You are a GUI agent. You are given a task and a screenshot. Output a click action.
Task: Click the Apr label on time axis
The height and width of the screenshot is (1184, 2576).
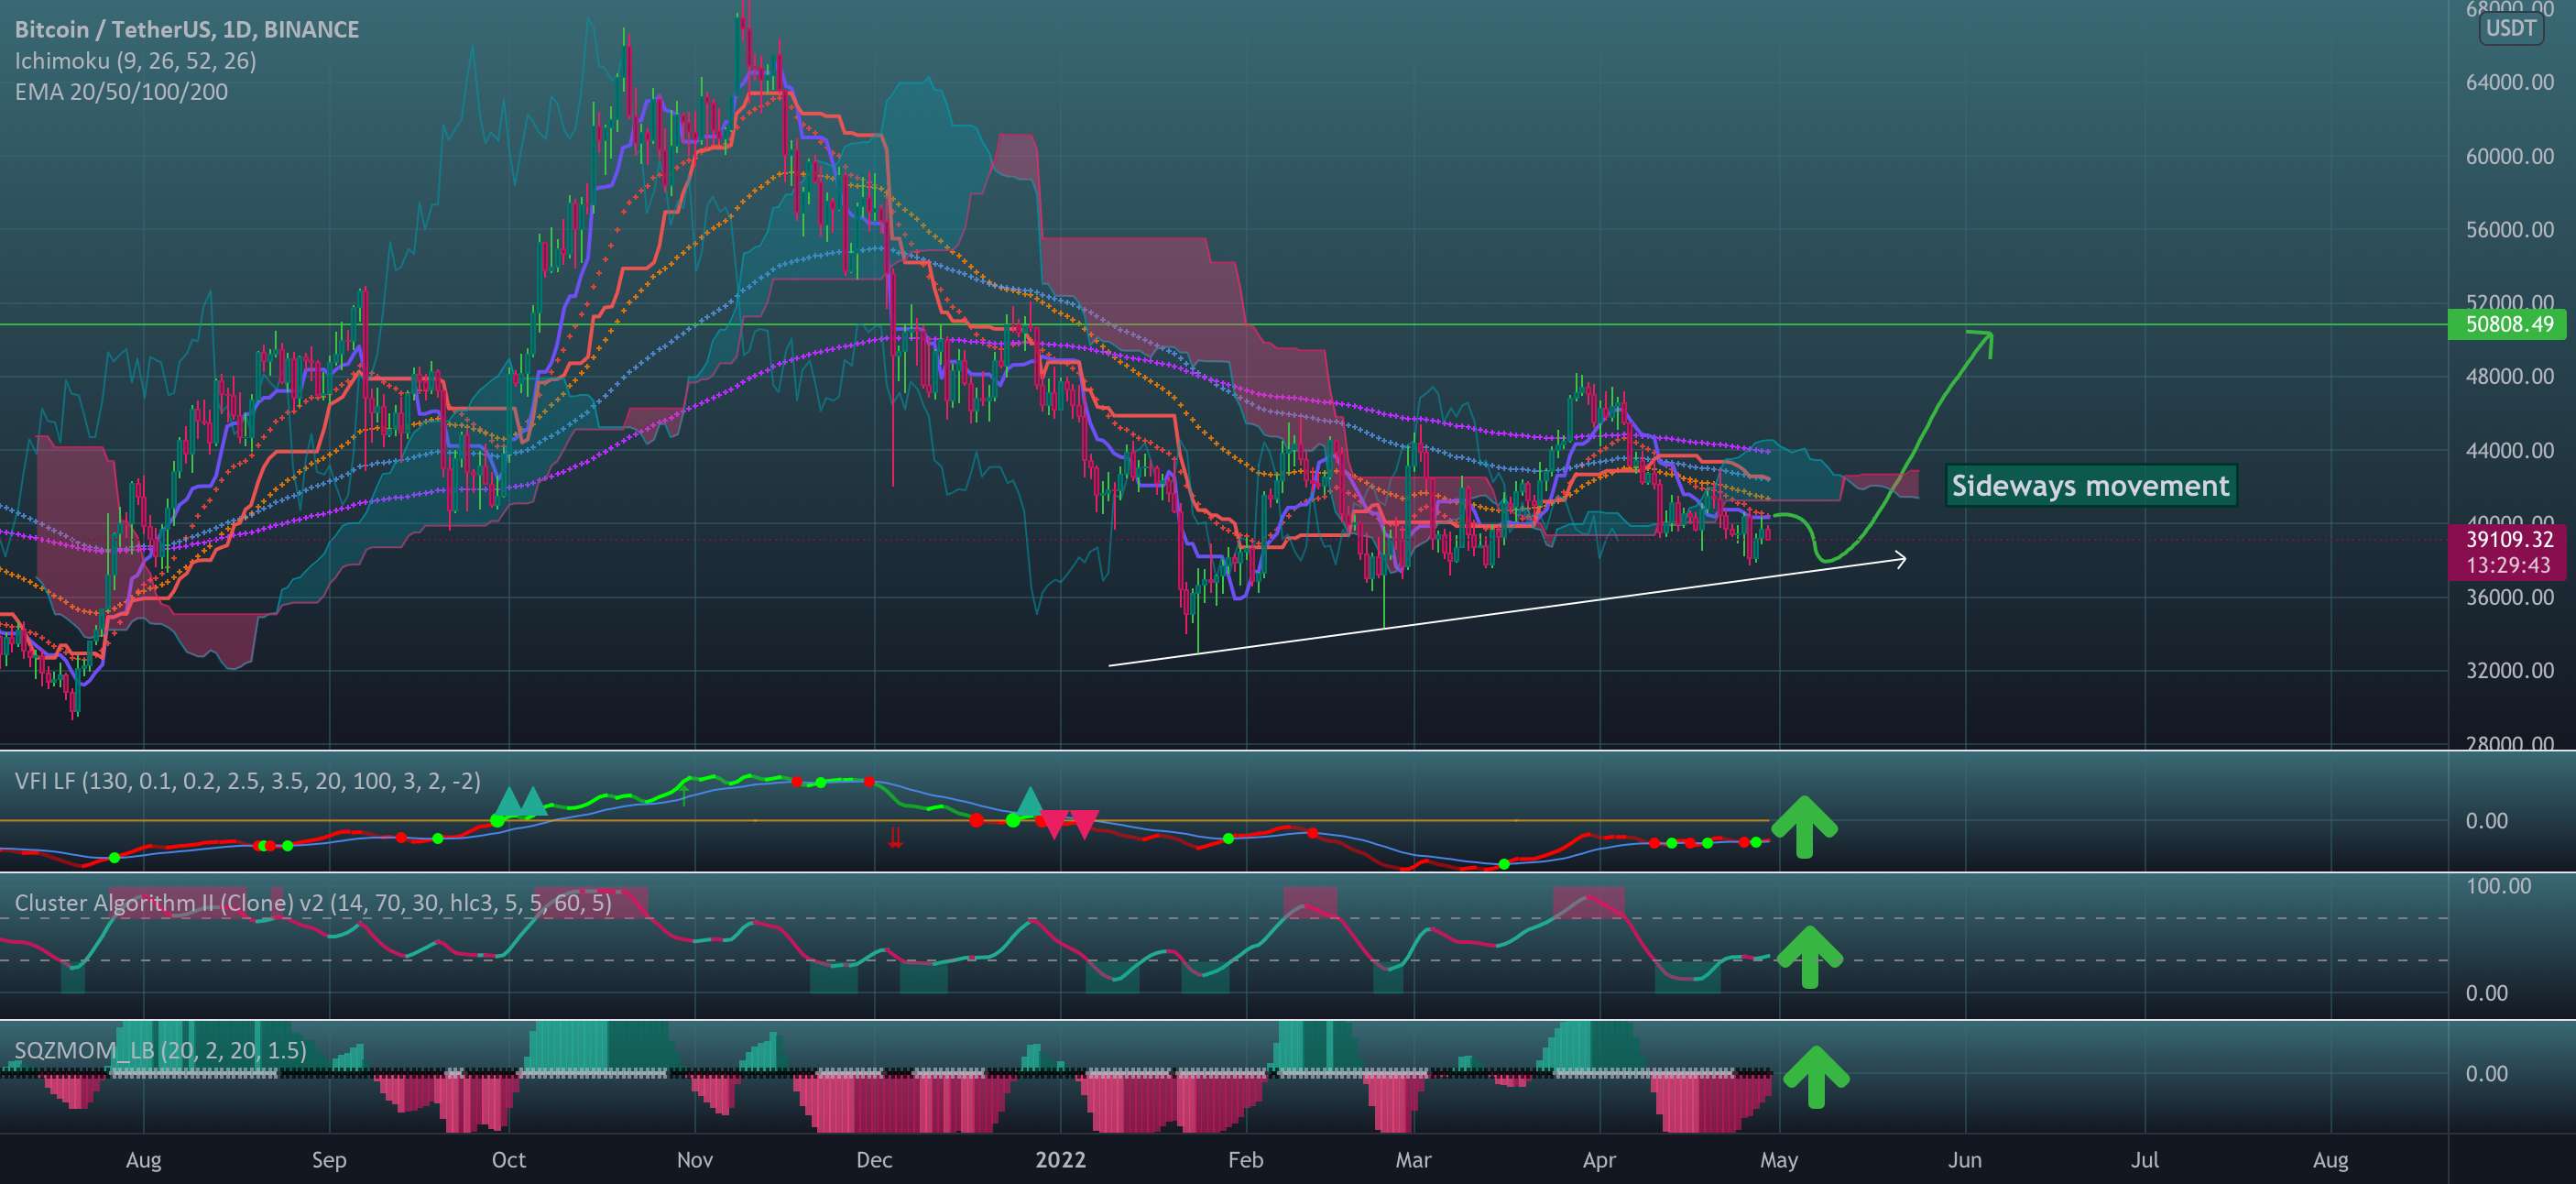coord(1599,1160)
